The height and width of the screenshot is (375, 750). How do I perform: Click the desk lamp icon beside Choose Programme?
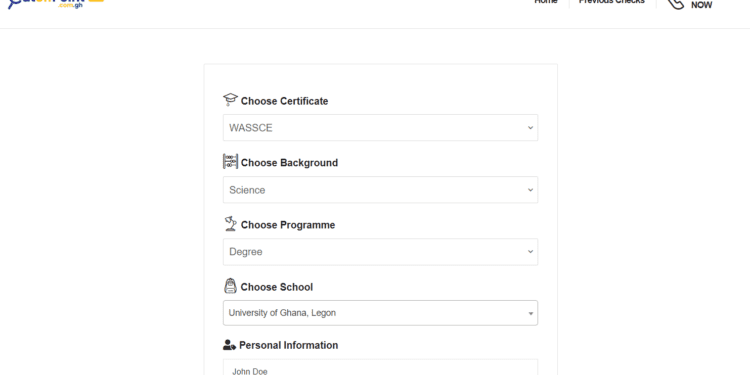(x=230, y=223)
